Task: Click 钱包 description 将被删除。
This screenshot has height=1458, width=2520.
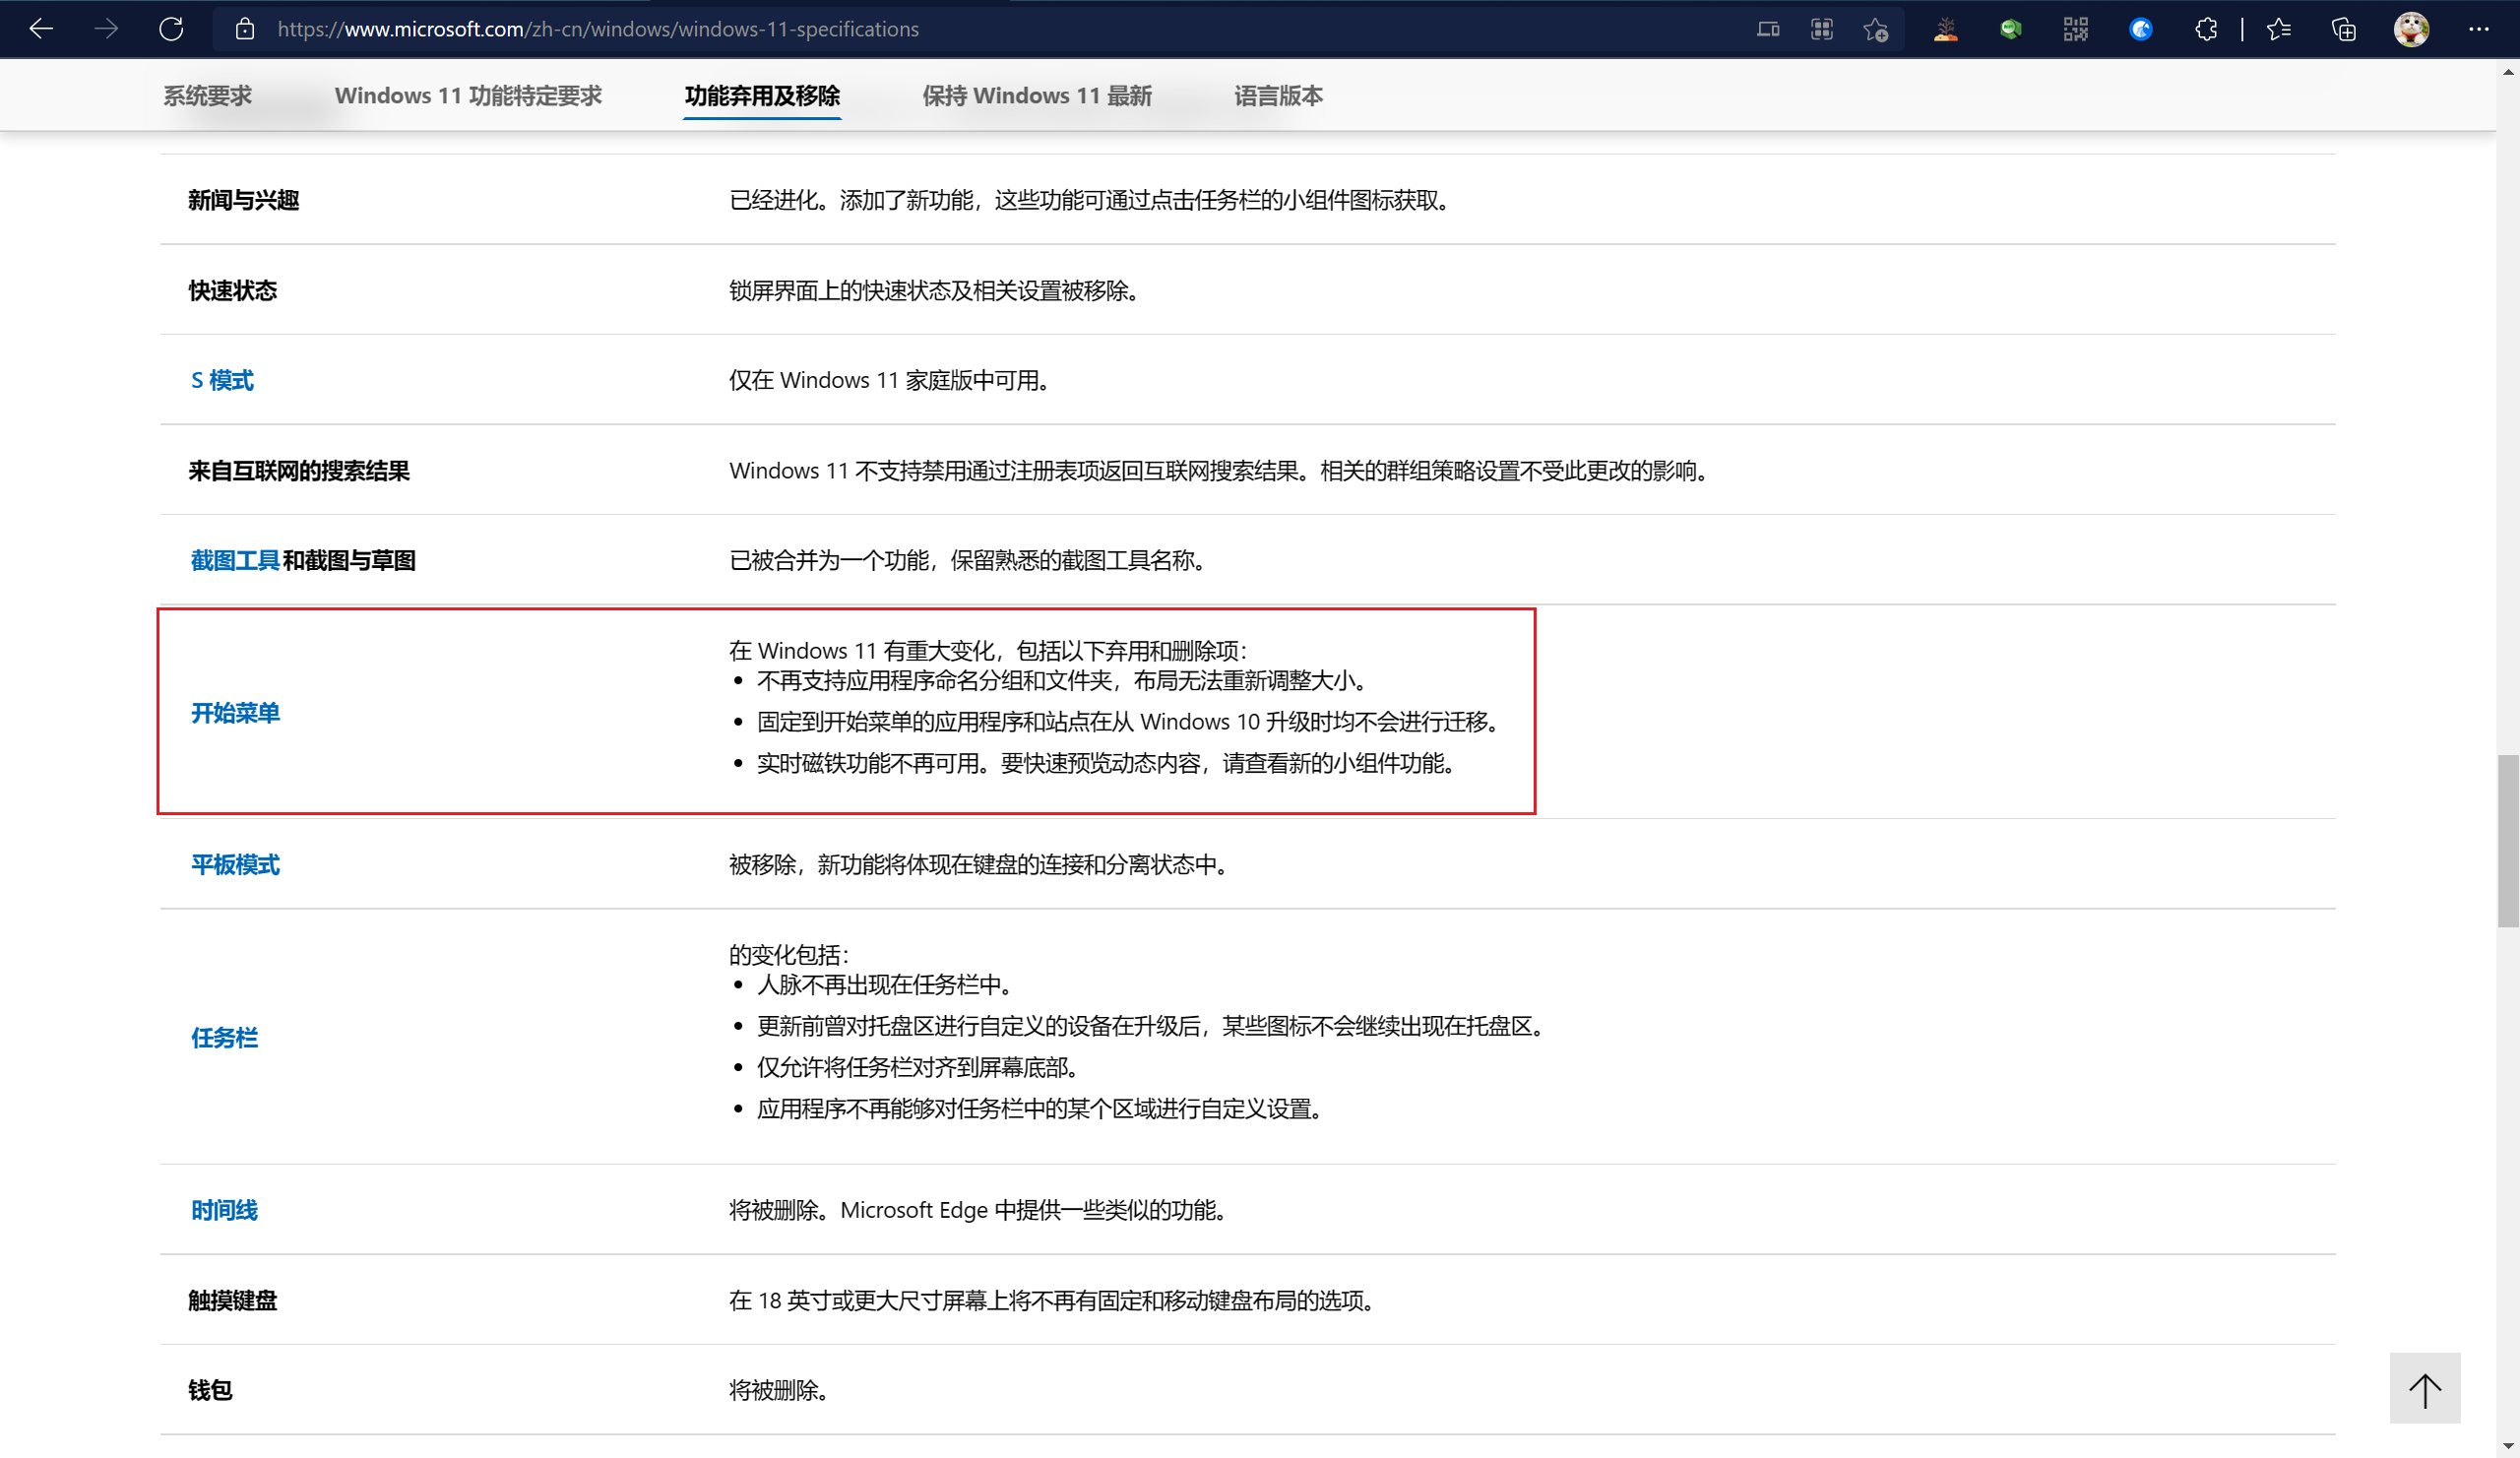Action: pos(779,1389)
